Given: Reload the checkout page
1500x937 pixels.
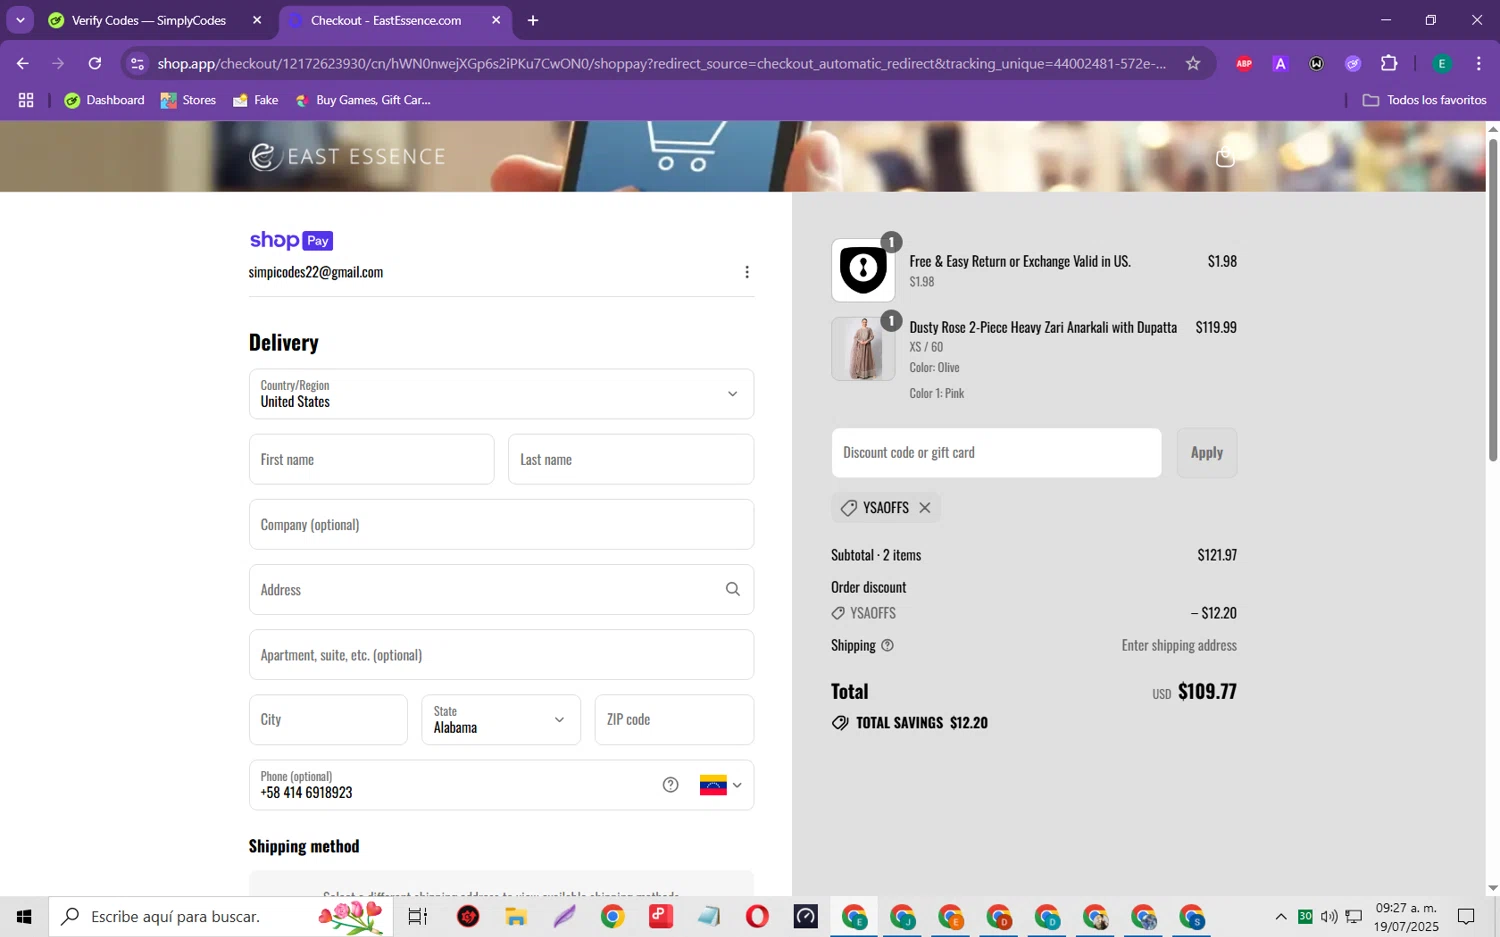Looking at the screenshot, I should tap(95, 64).
